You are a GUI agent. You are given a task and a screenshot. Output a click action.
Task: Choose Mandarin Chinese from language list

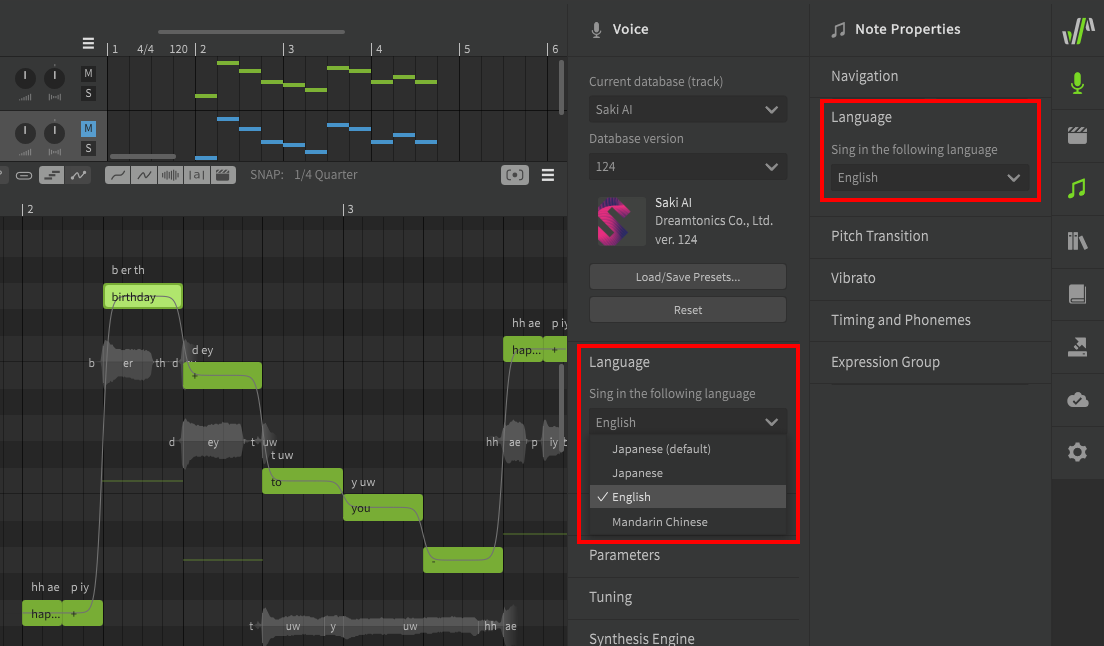pos(687,521)
